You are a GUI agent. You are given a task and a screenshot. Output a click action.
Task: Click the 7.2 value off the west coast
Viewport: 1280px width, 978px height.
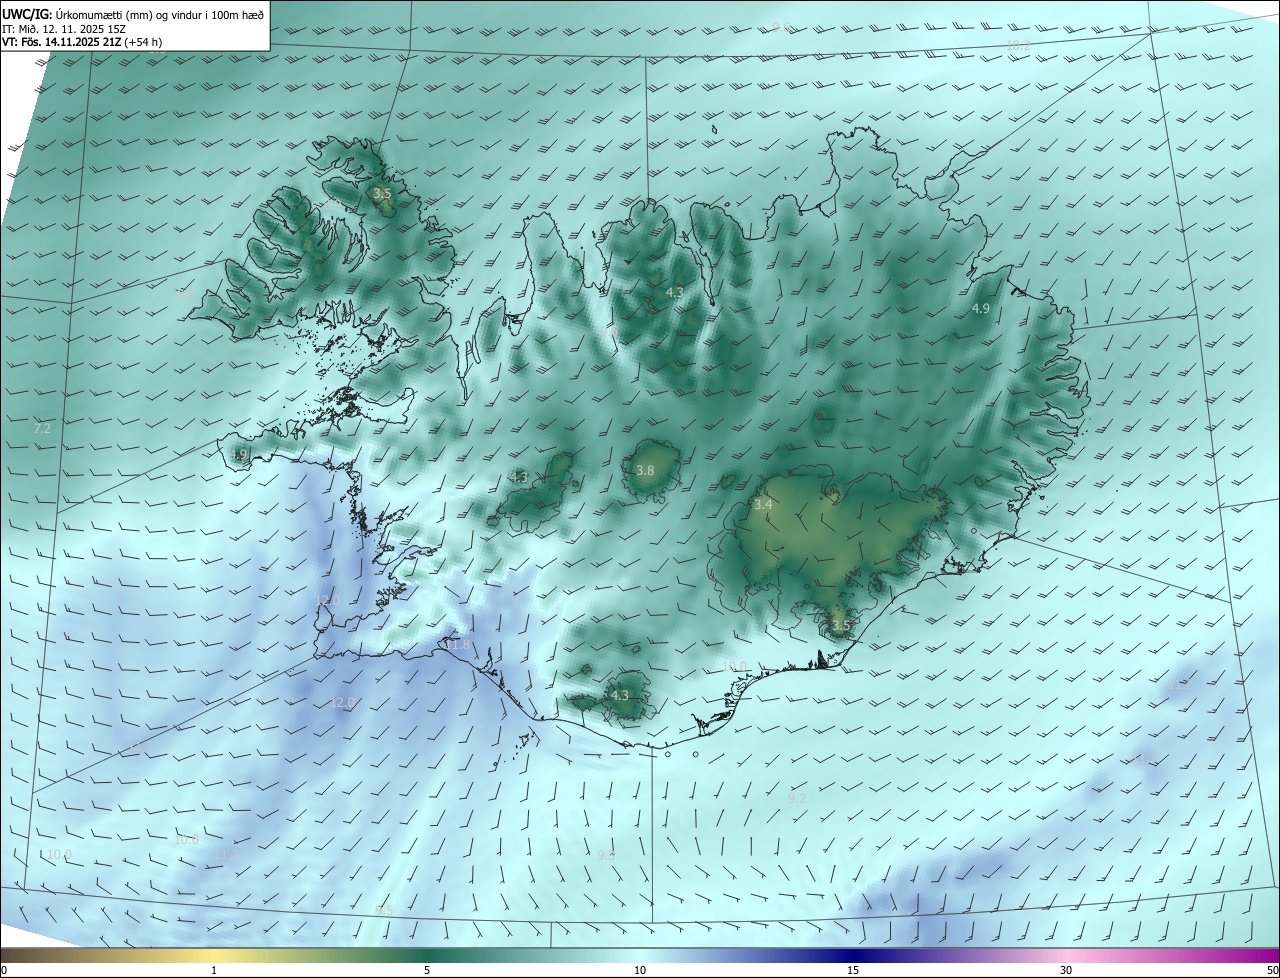[41, 428]
